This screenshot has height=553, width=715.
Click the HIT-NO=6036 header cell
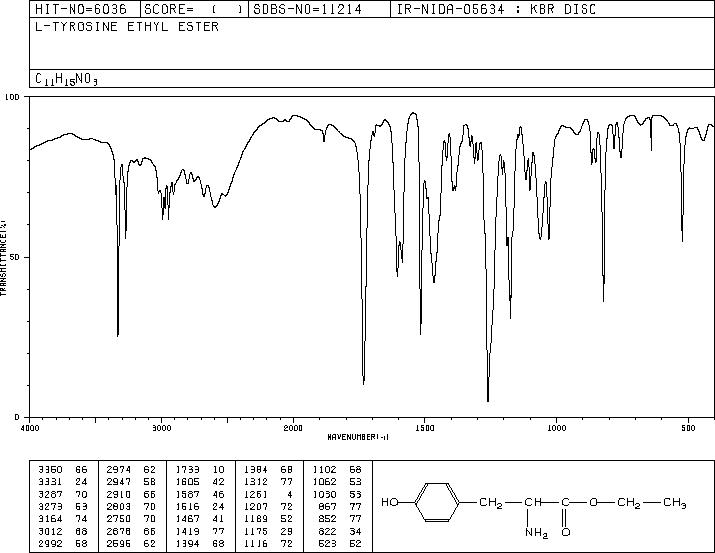tap(85, 9)
